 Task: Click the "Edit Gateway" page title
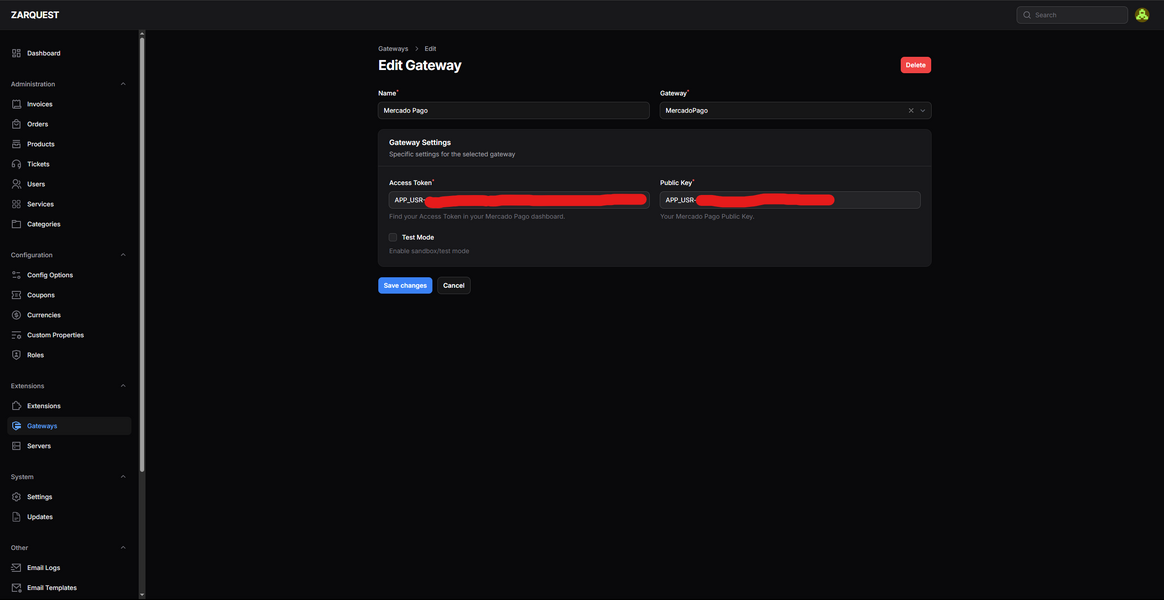click(x=419, y=65)
